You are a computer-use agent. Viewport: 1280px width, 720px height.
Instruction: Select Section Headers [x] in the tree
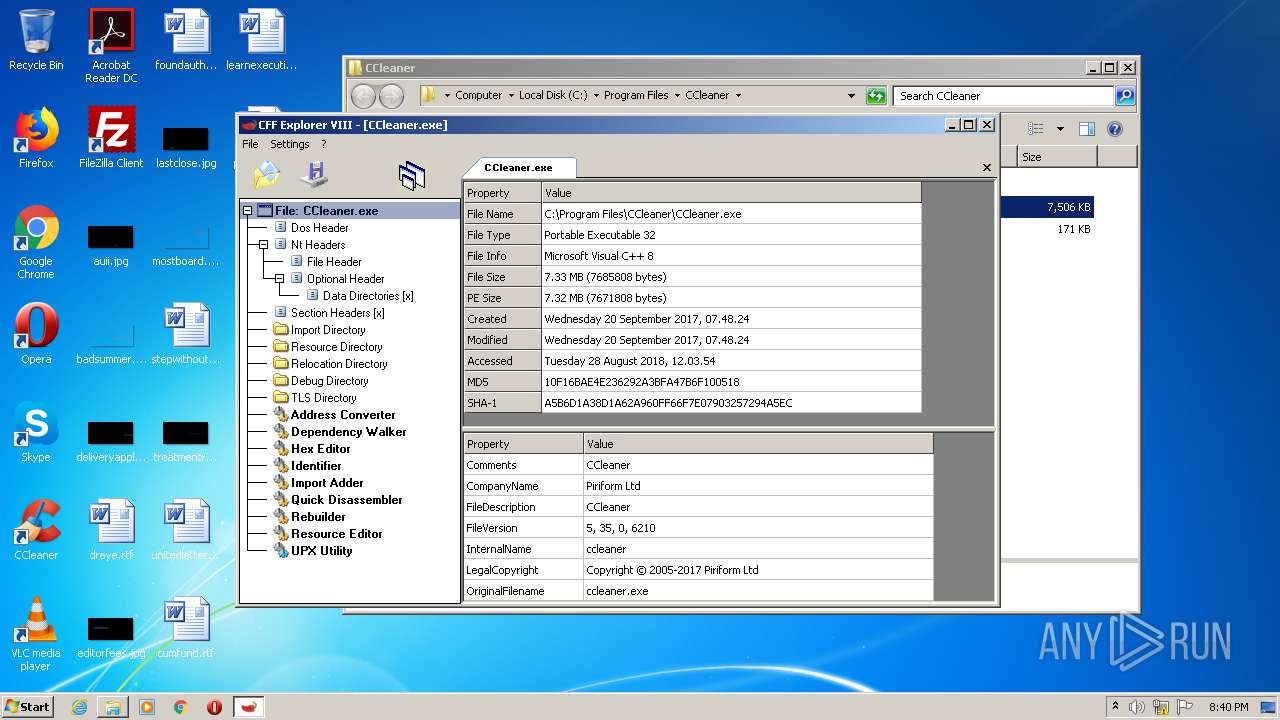coord(337,313)
